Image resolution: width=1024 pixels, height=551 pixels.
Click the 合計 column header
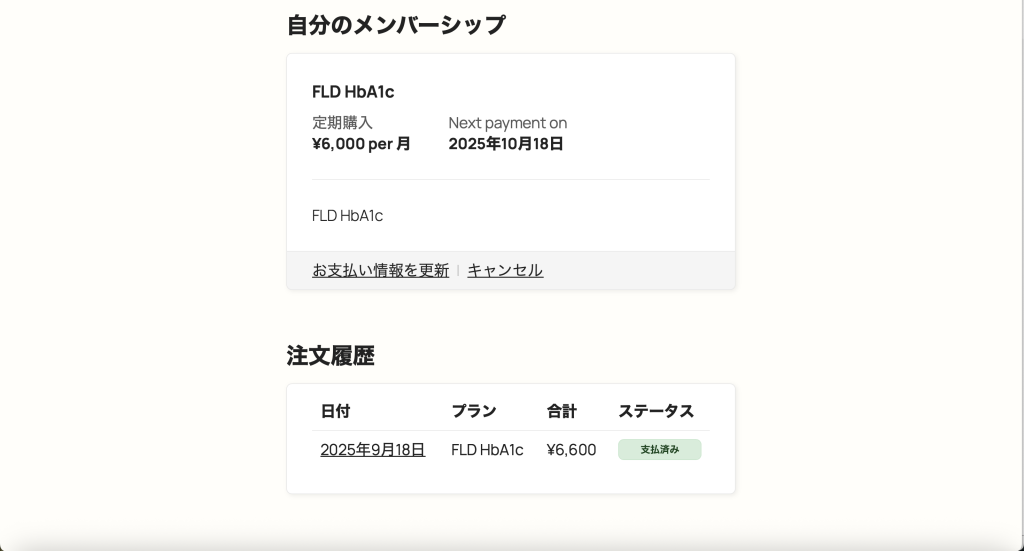tap(561, 411)
